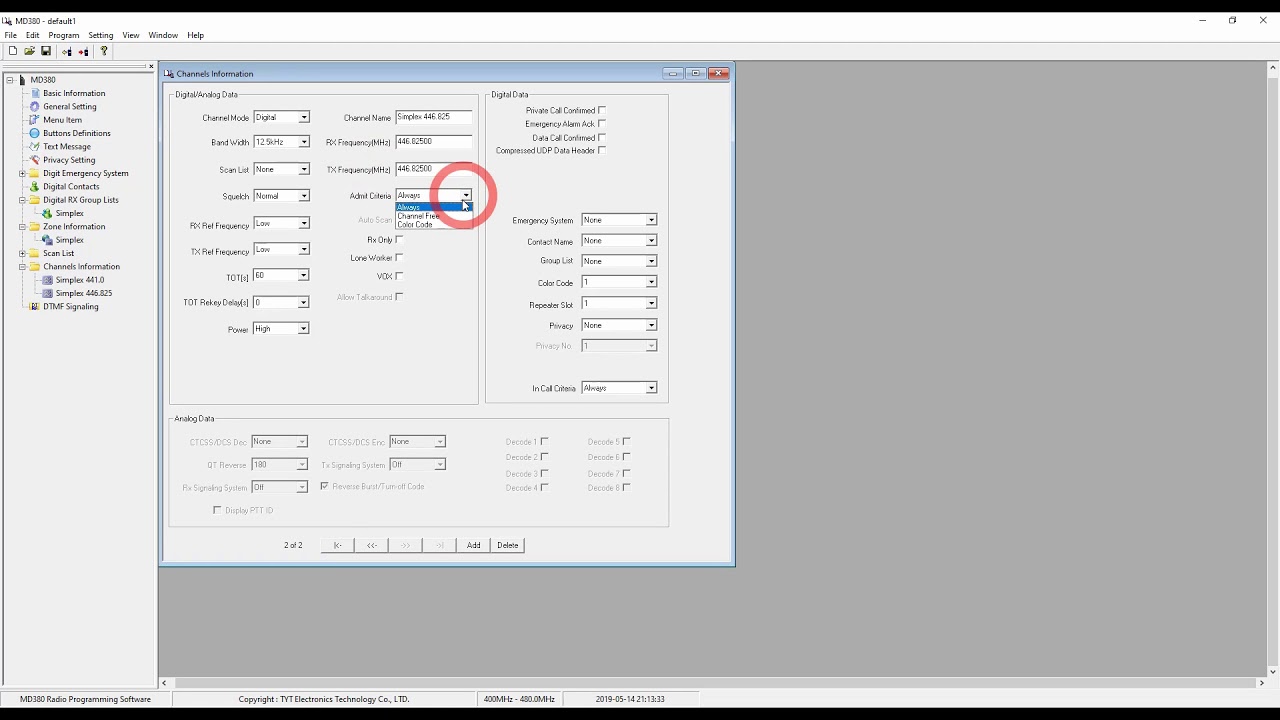Select the Channels Information folder in the tree
1280x720 pixels.
coord(81,266)
